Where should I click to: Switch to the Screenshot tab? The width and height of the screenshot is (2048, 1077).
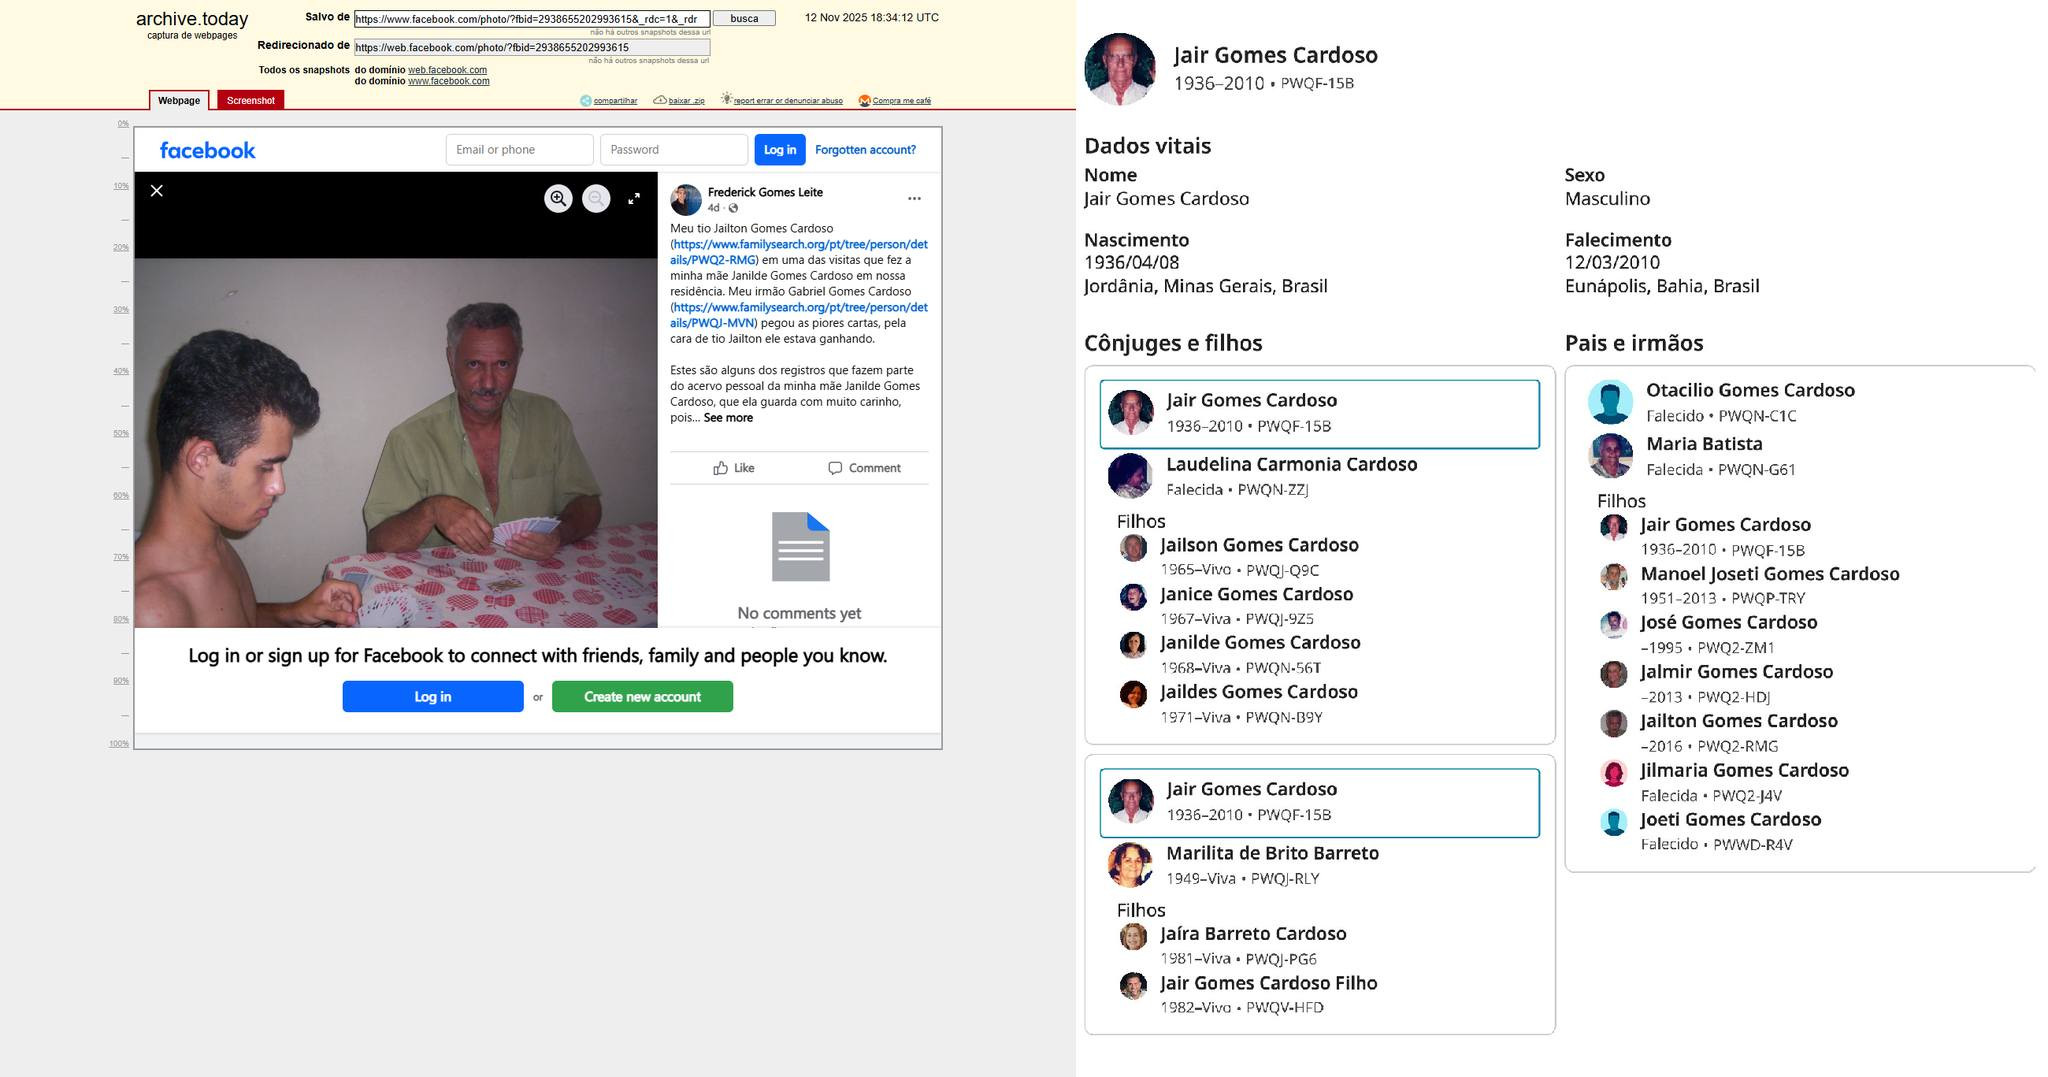coord(250,101)
